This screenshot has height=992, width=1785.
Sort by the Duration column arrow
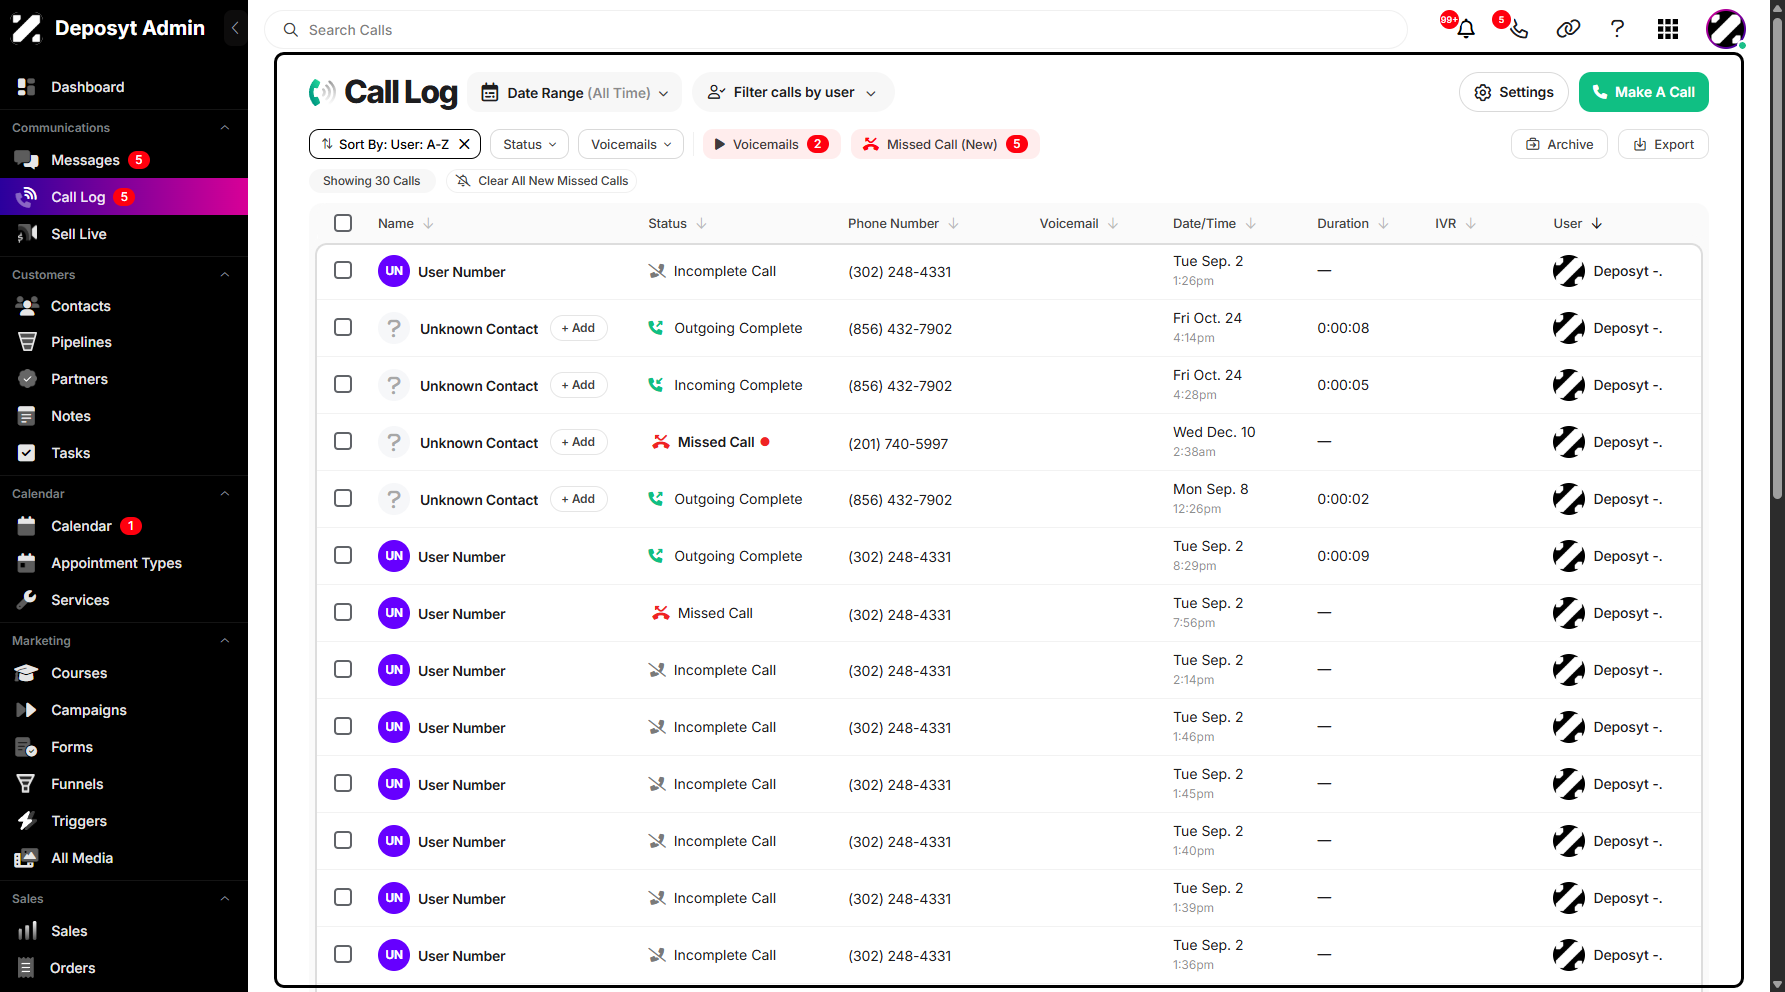click(1383, 223)
